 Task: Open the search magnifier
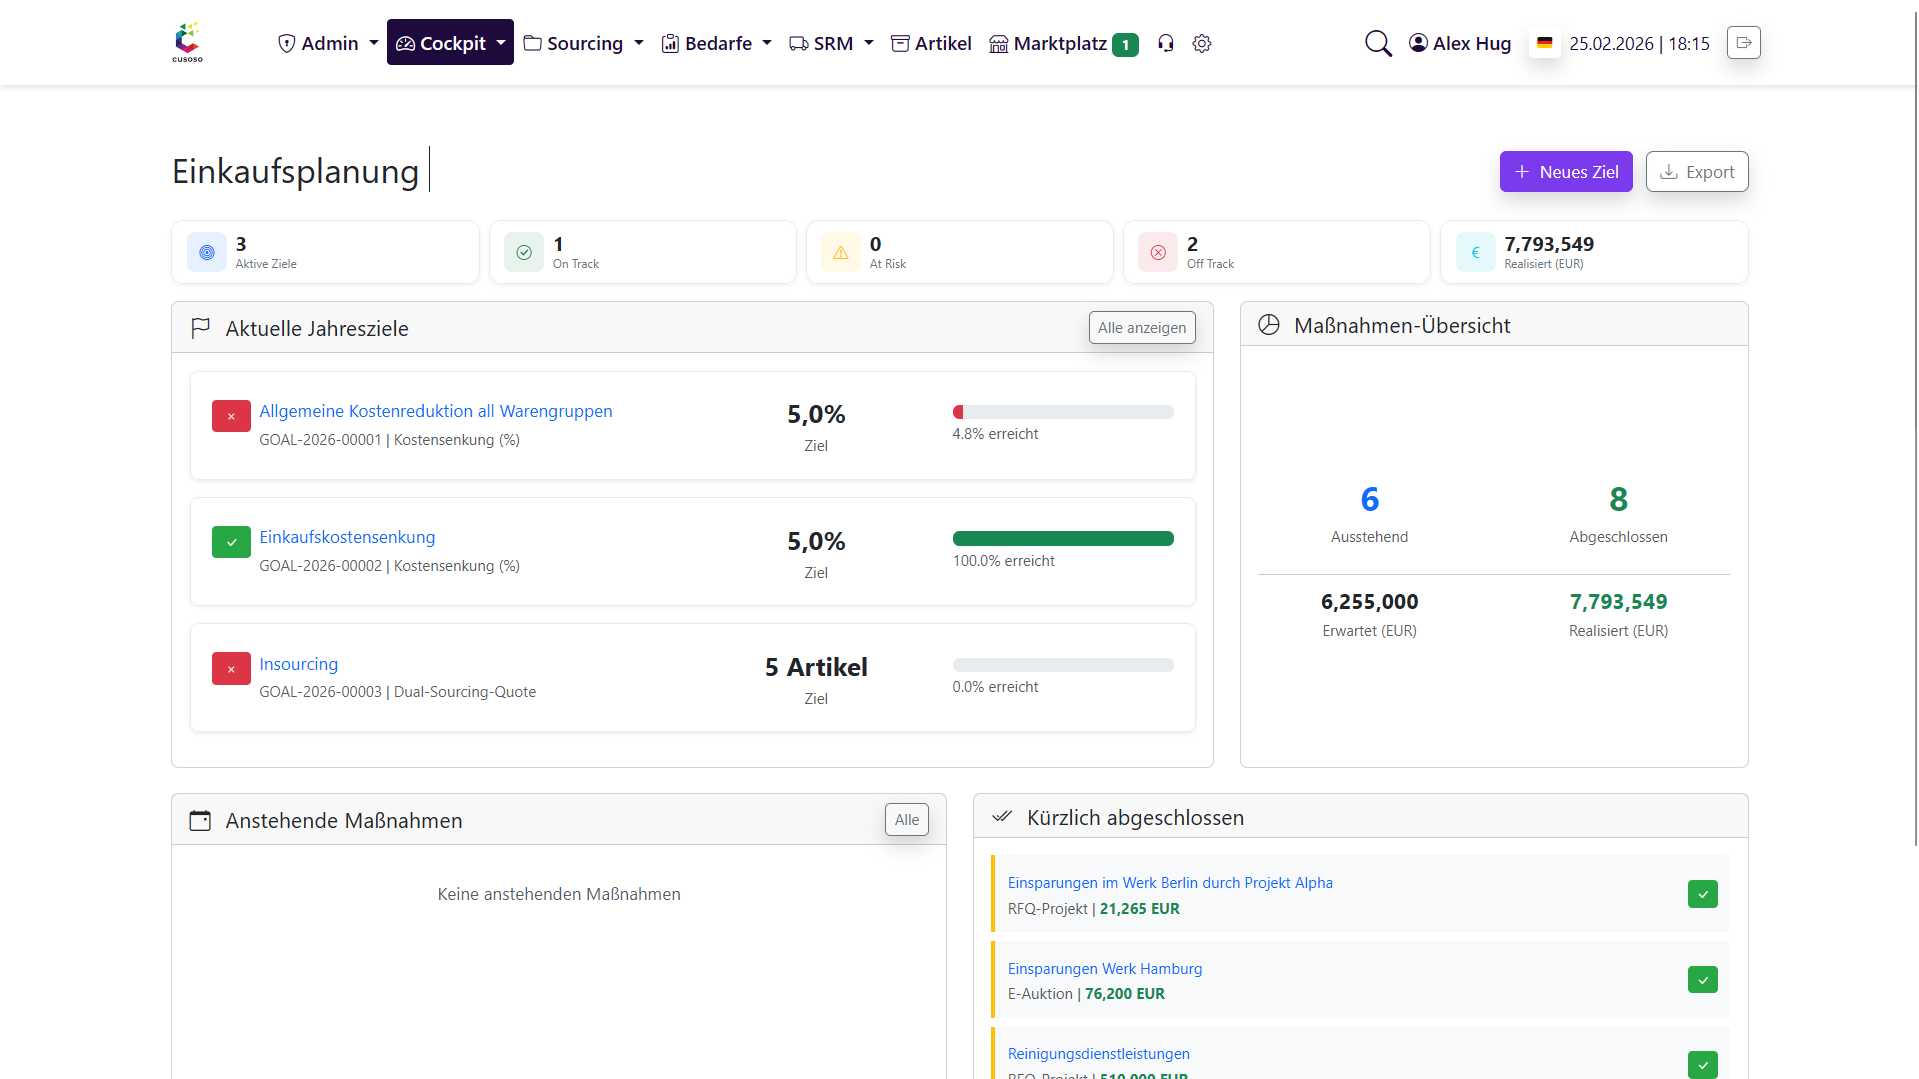pos(1378,43)
